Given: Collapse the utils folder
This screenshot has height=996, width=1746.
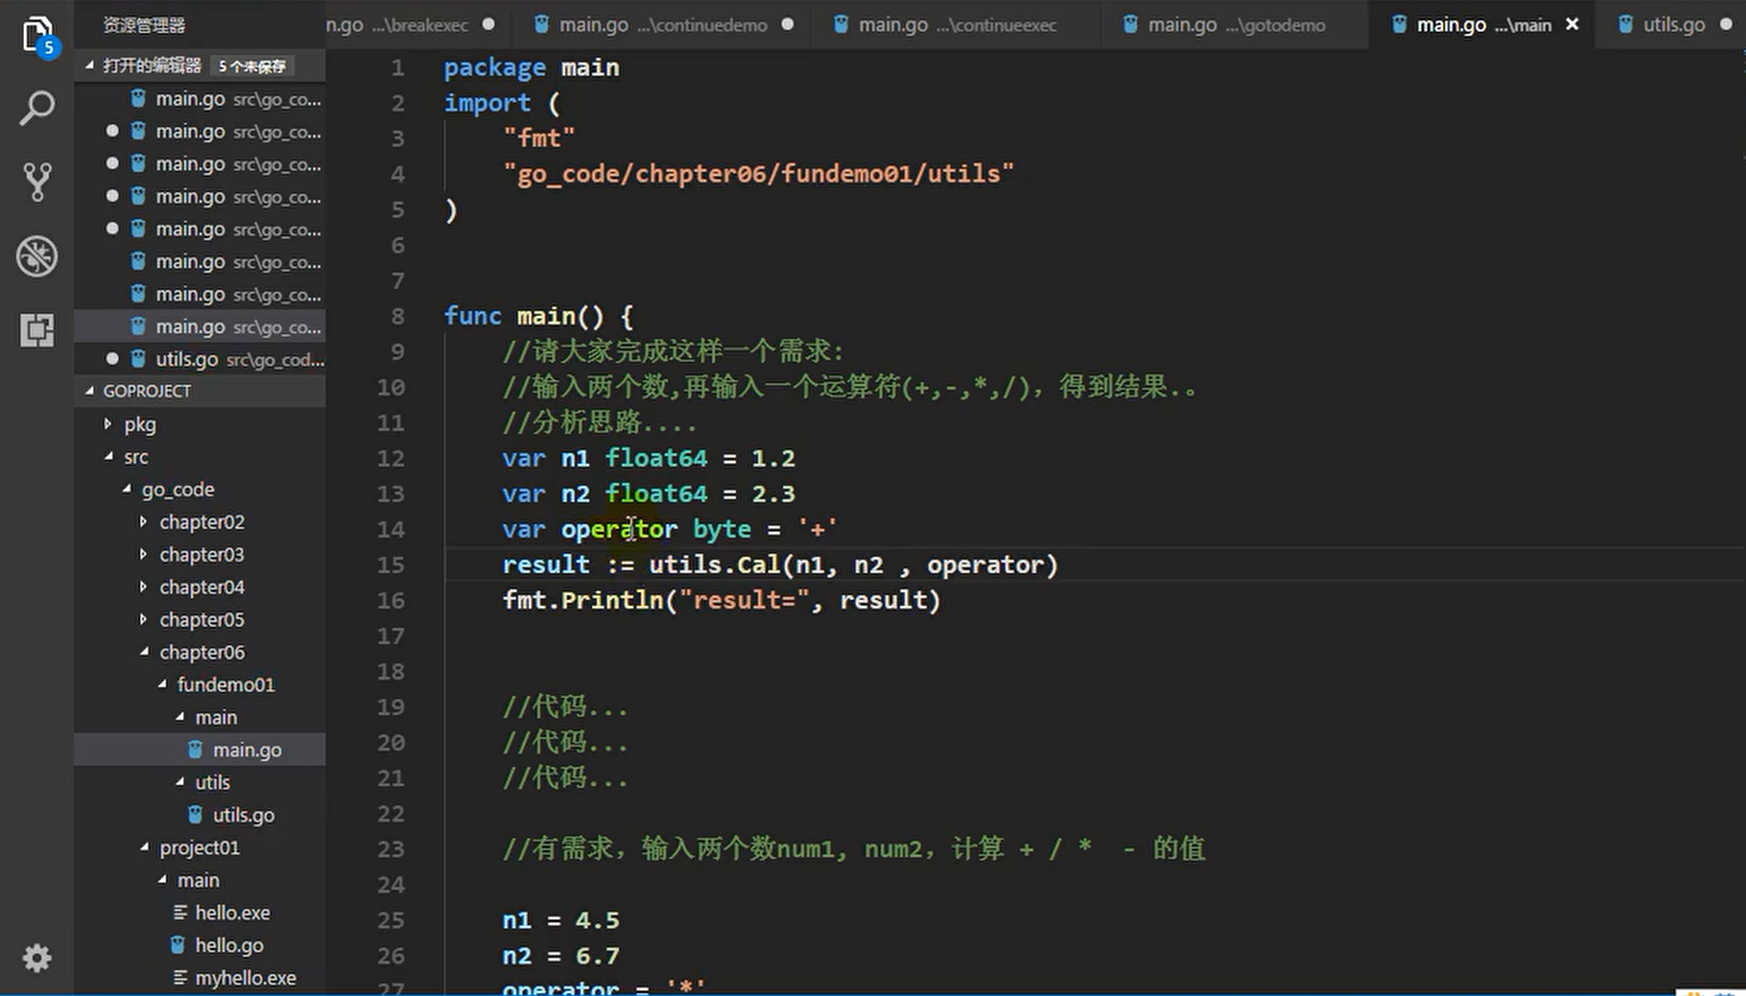Looking at the screenshot, I should [x=179, y=782].
